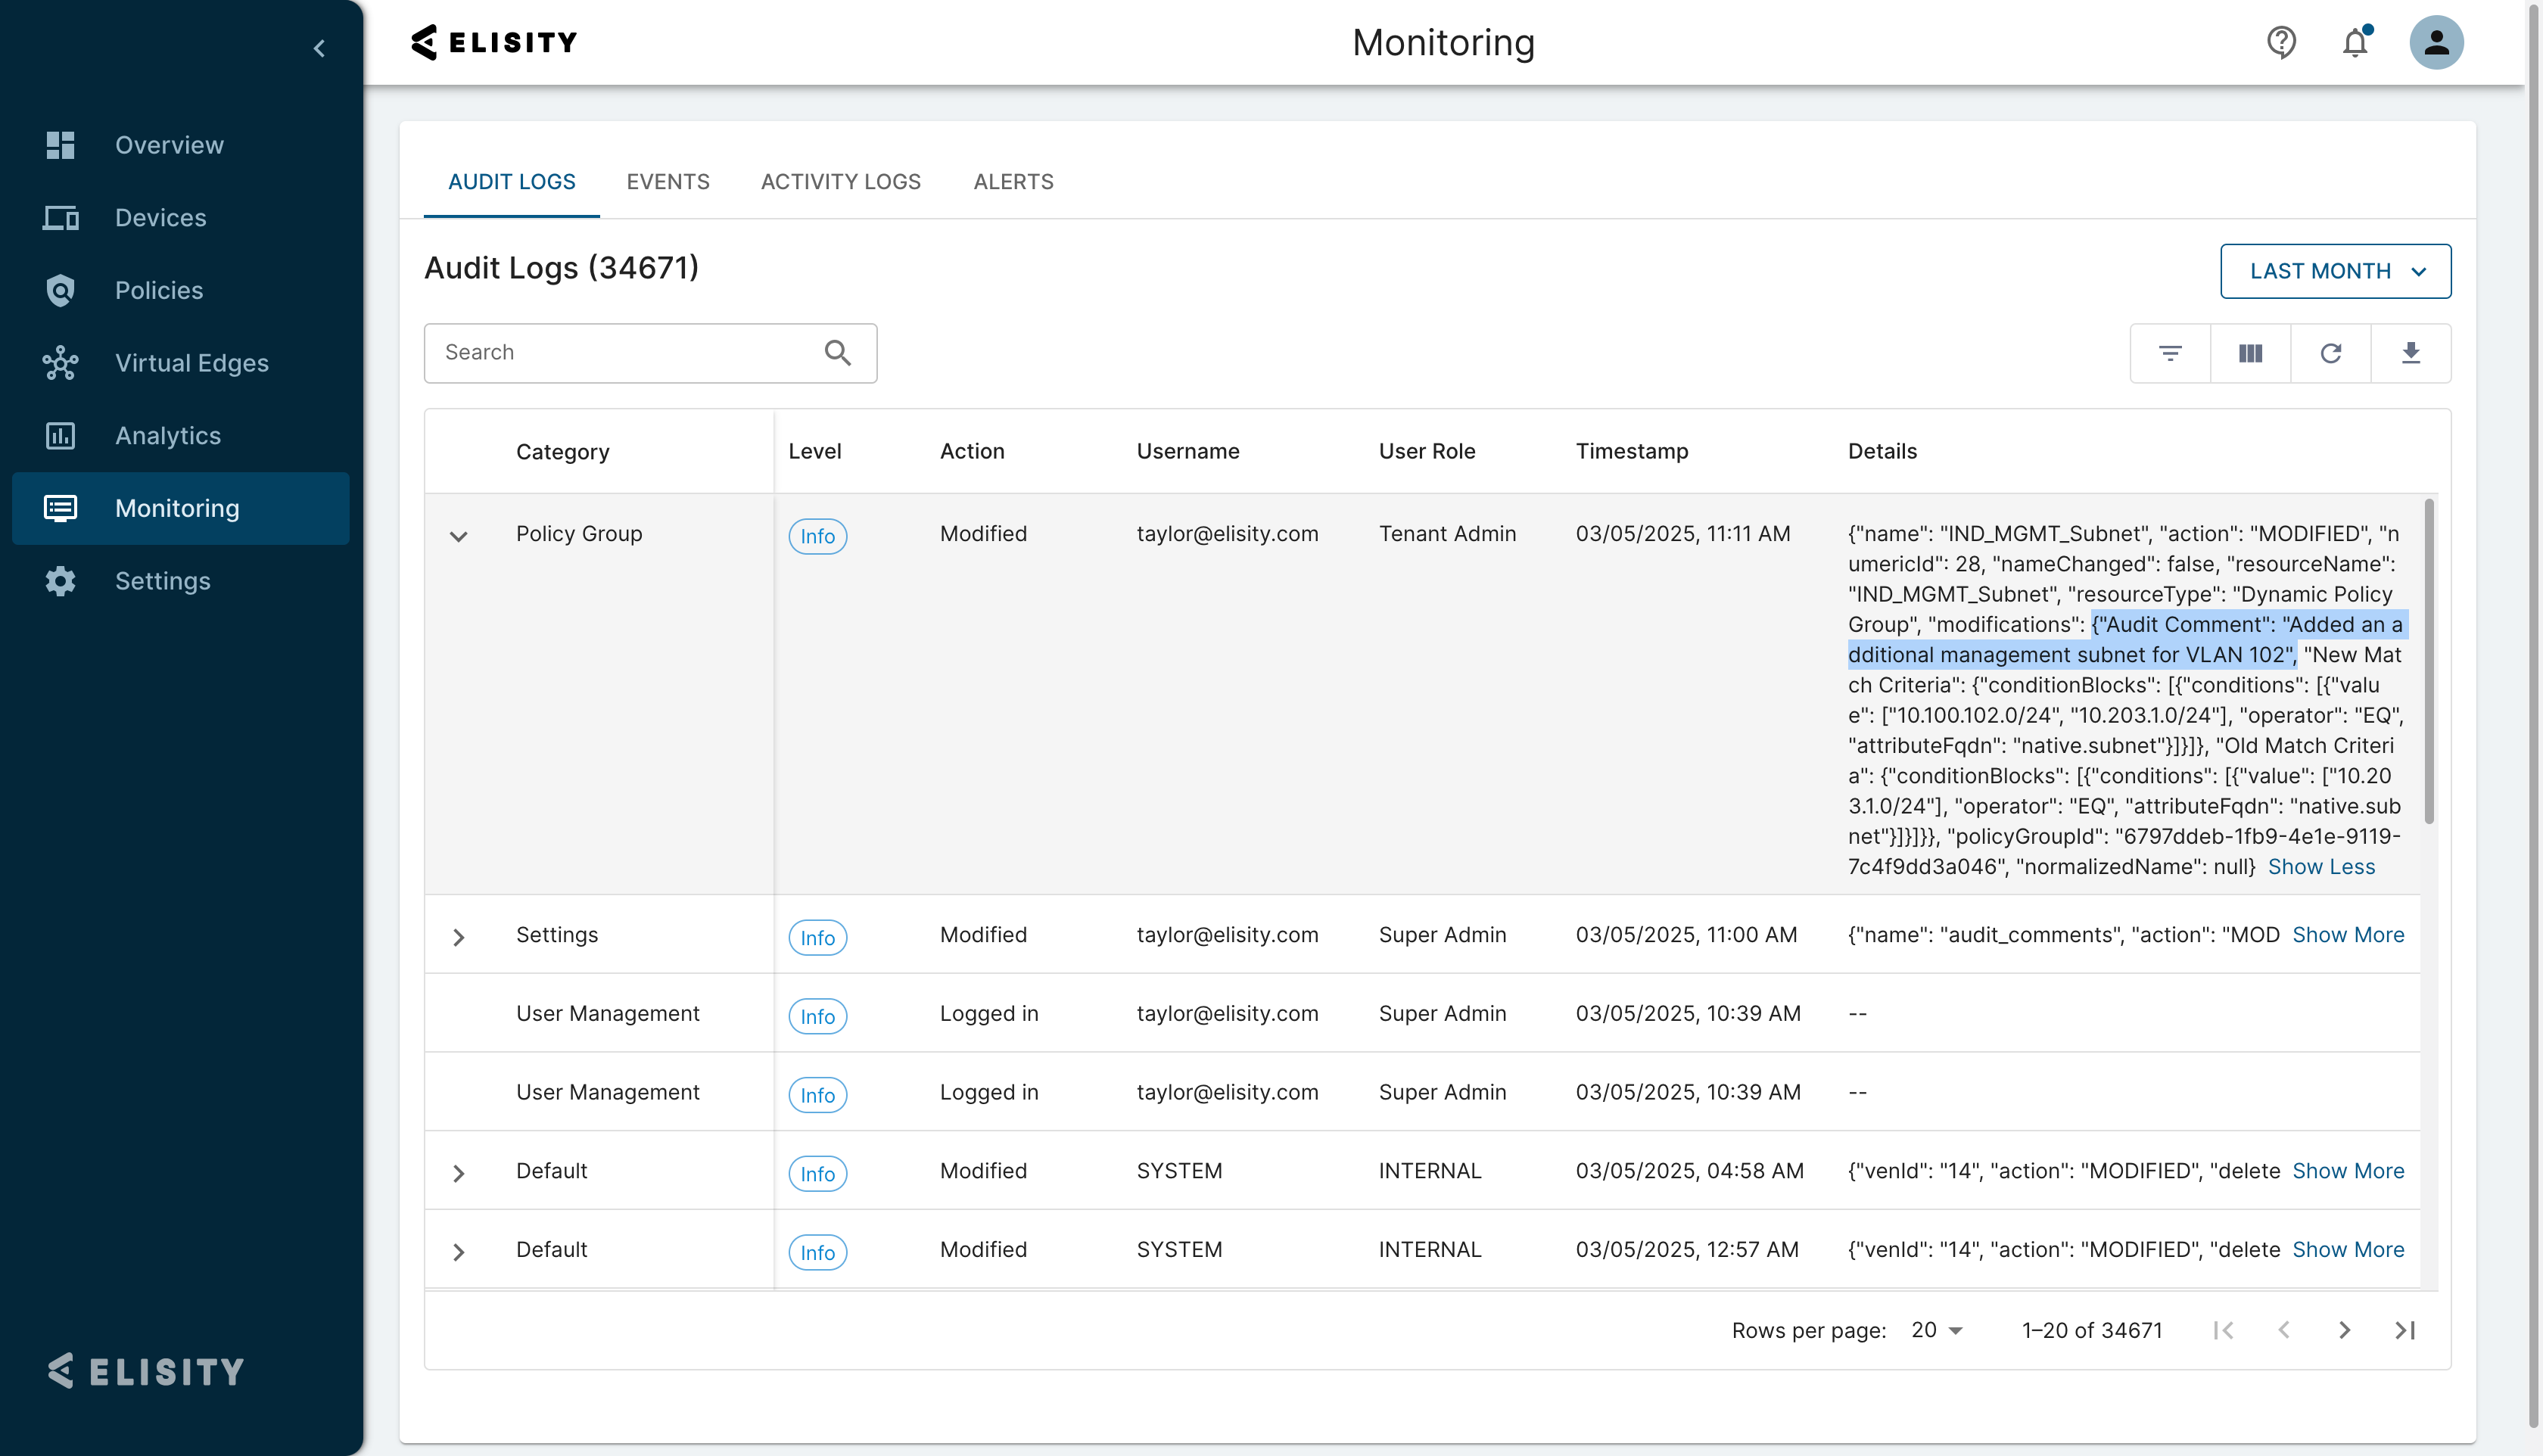Refresh the audit logs table

tap(2330, 353)
